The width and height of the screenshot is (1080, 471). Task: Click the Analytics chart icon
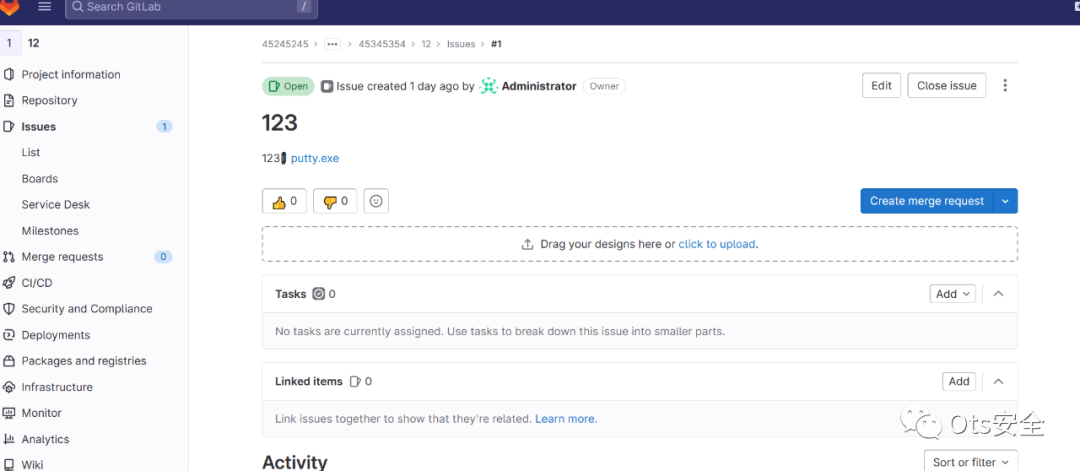click(x=9, y=439)
